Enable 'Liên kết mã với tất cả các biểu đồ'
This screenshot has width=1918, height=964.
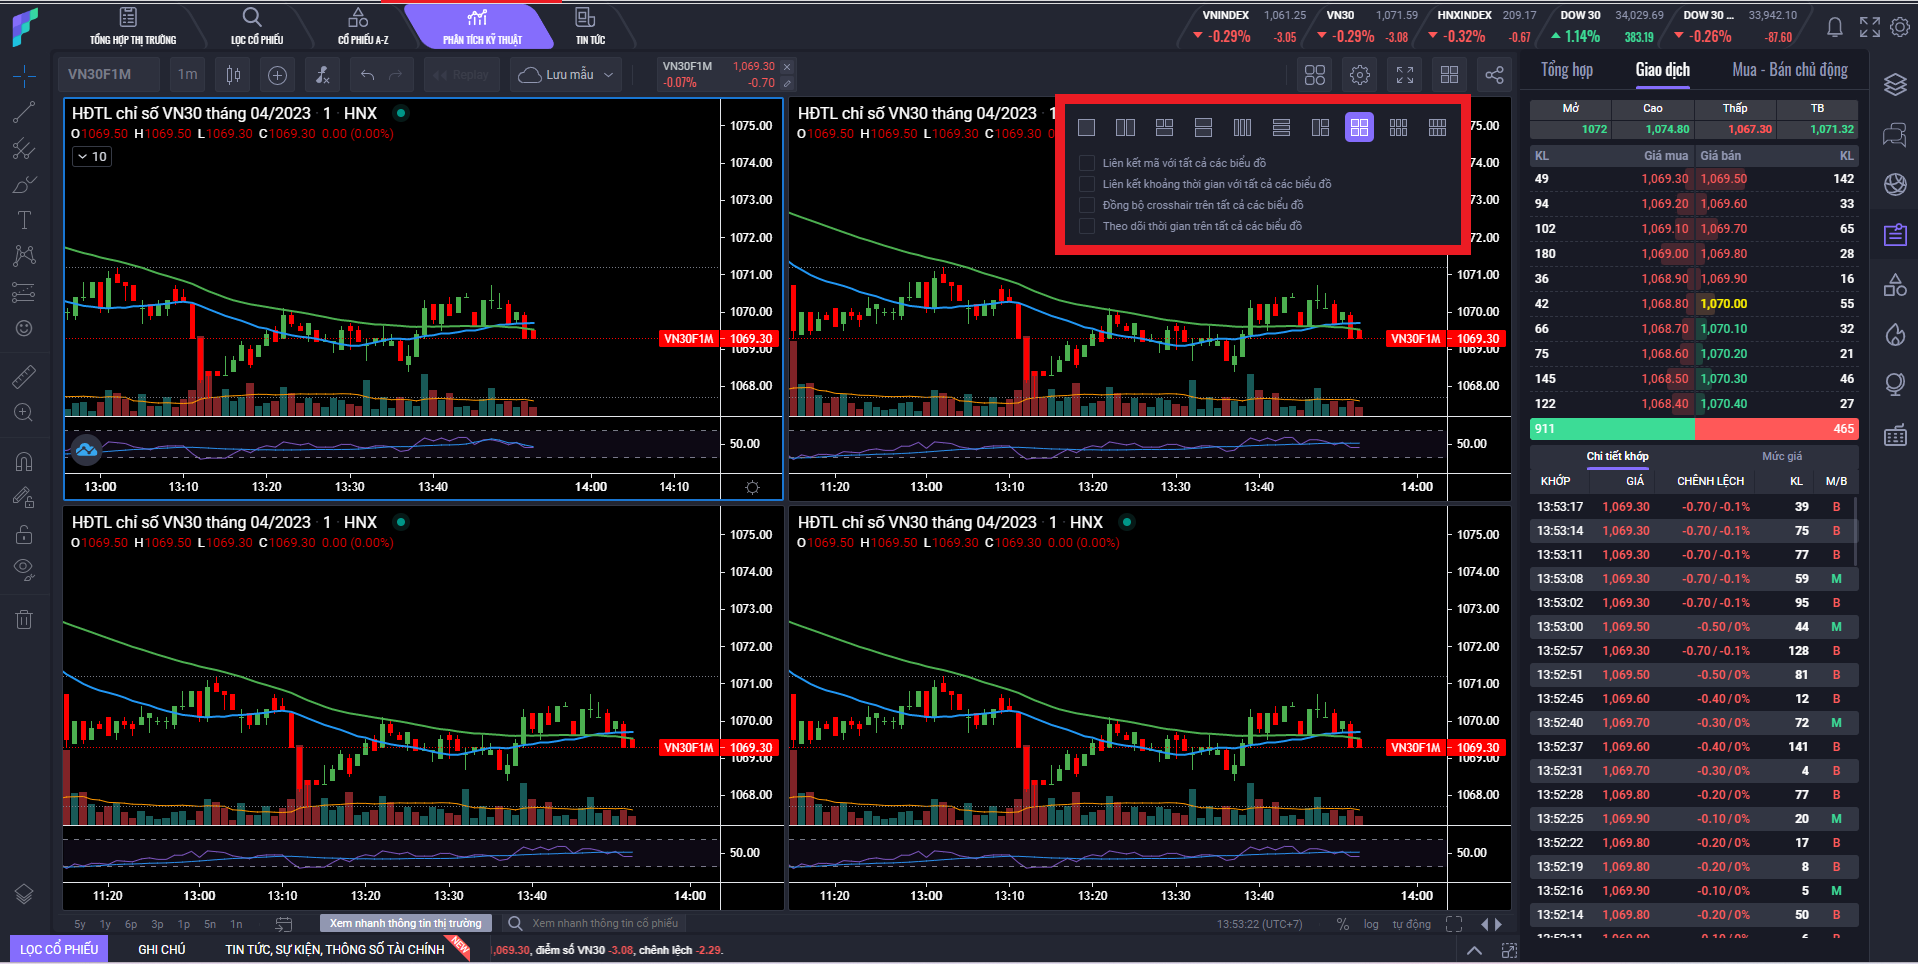1087,163
